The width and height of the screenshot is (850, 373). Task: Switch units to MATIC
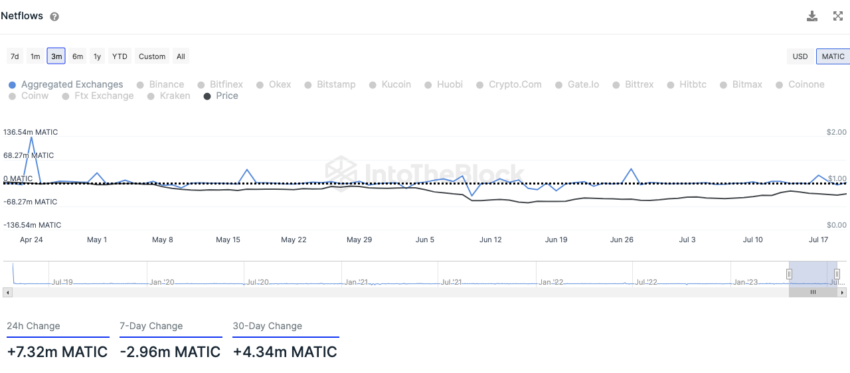[x=833, y=56]
